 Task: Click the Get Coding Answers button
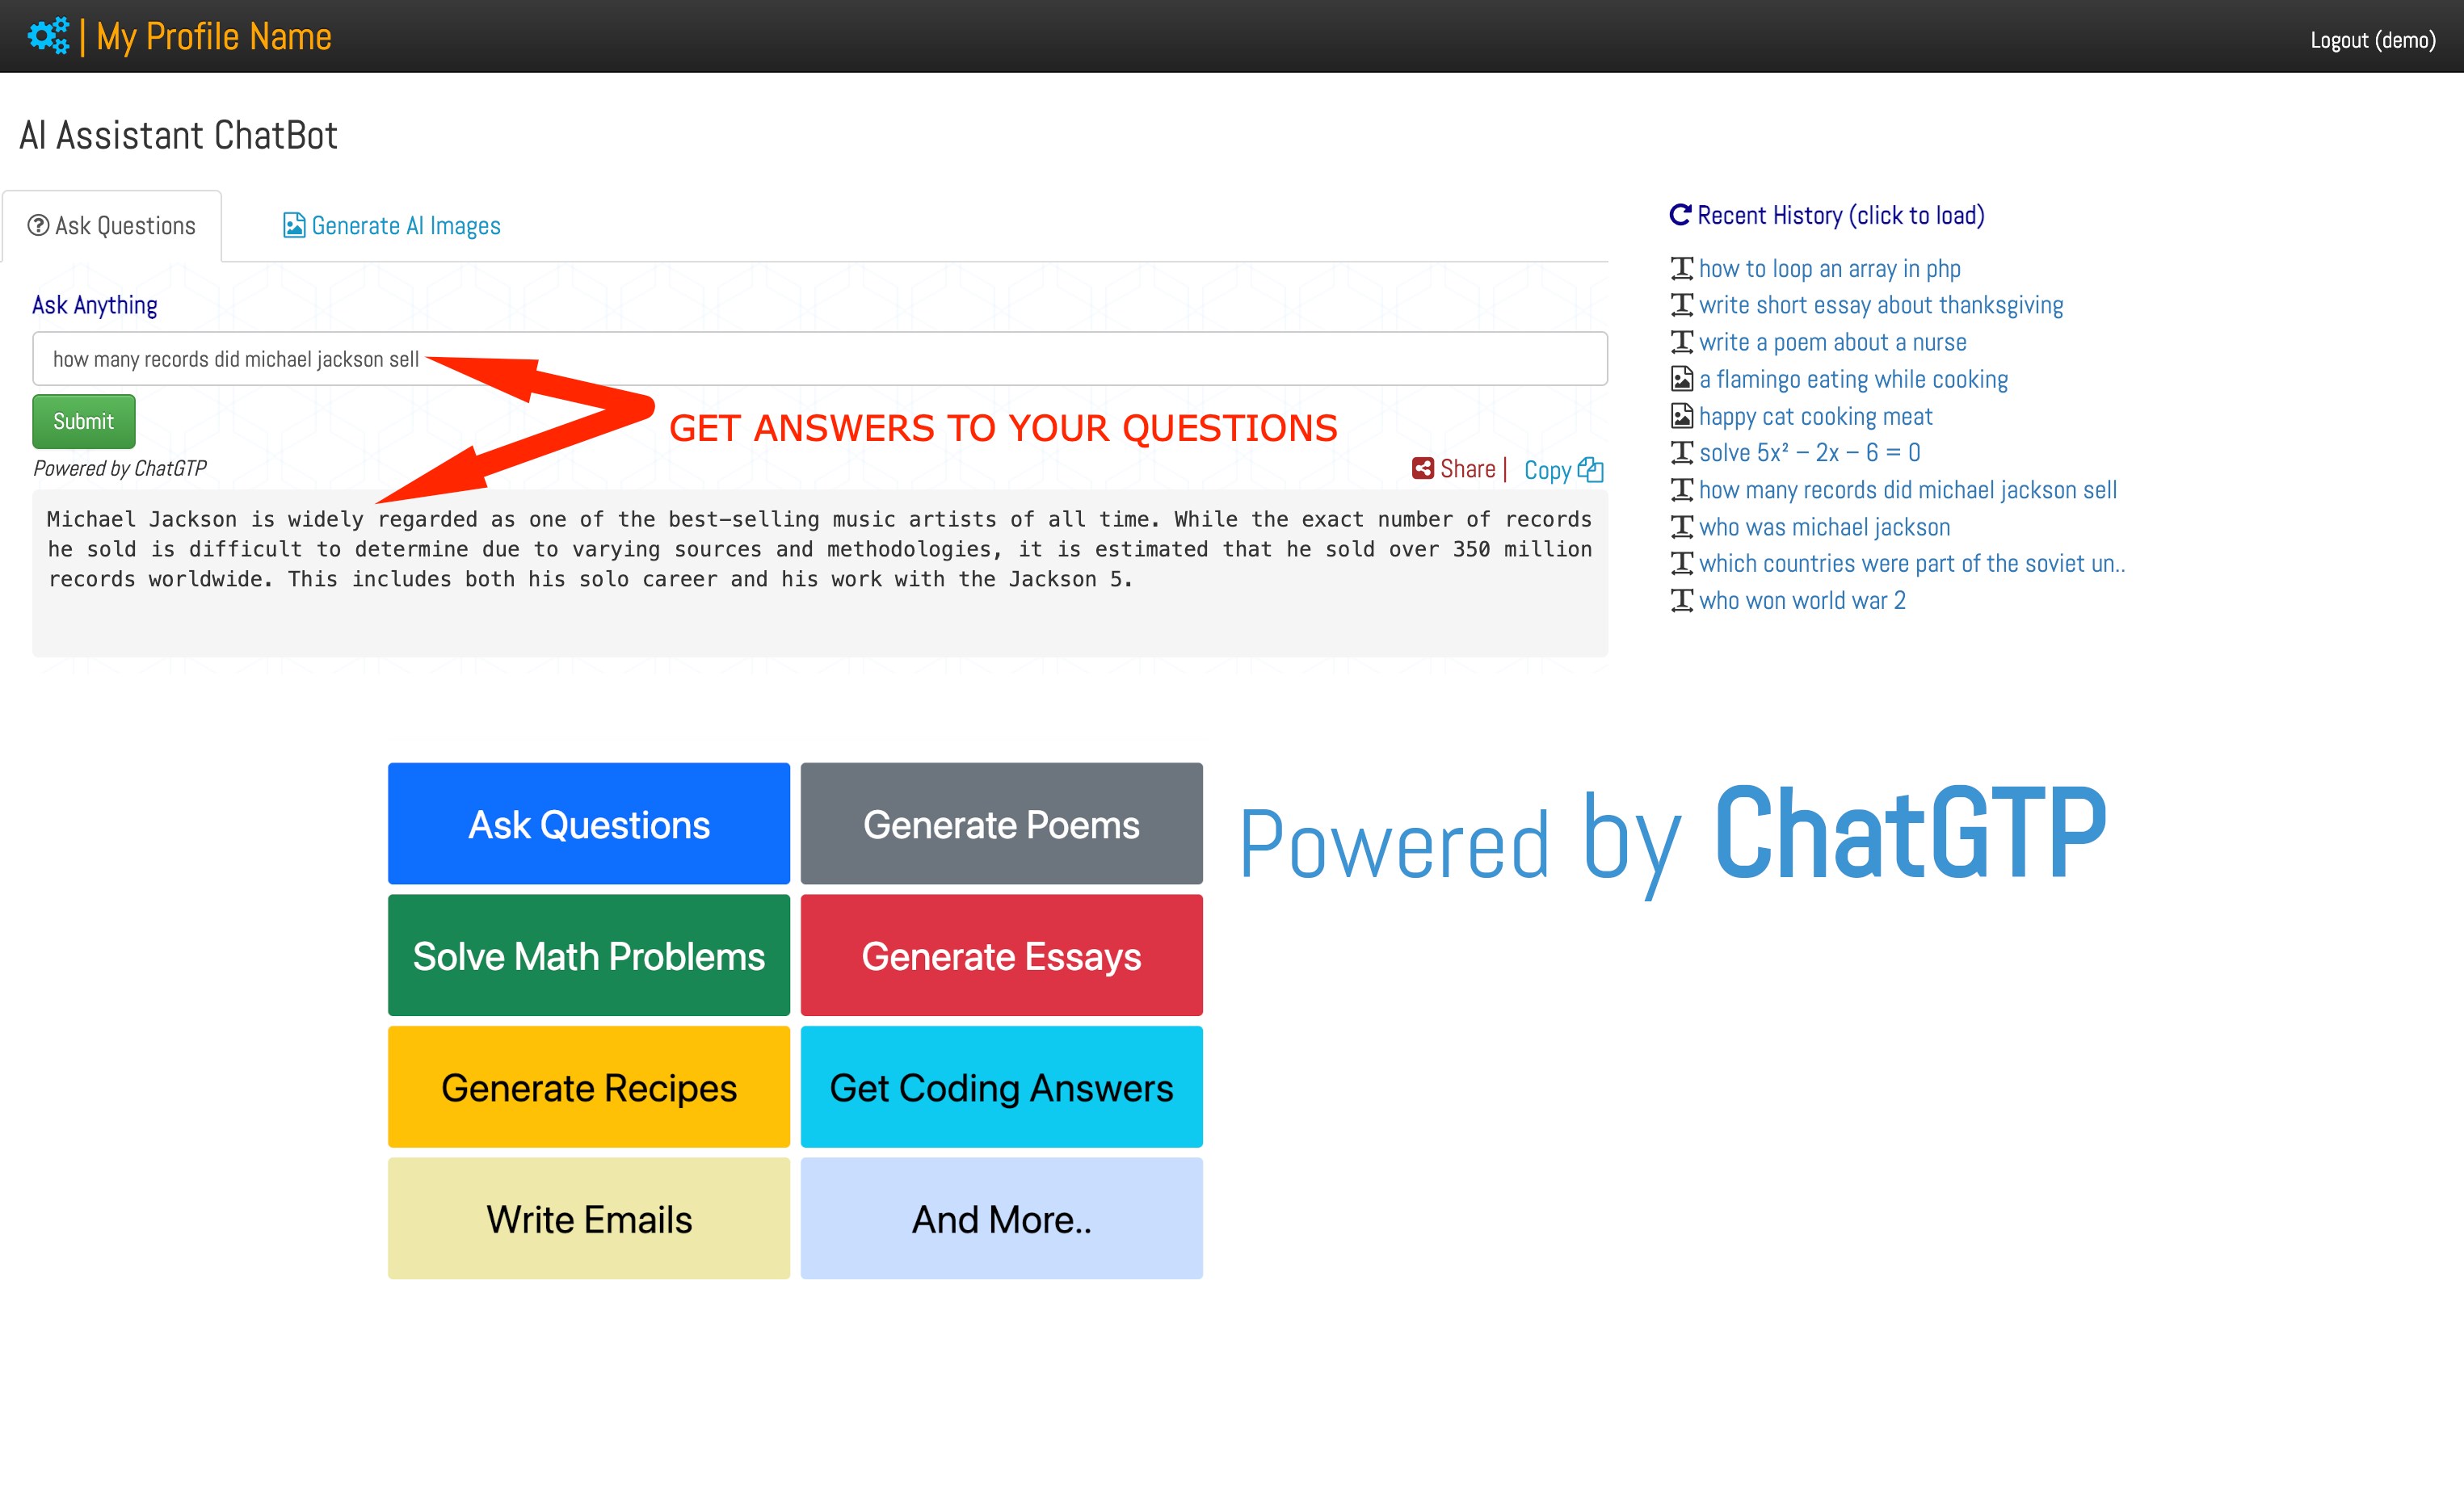click(x=1002, y=1087)
